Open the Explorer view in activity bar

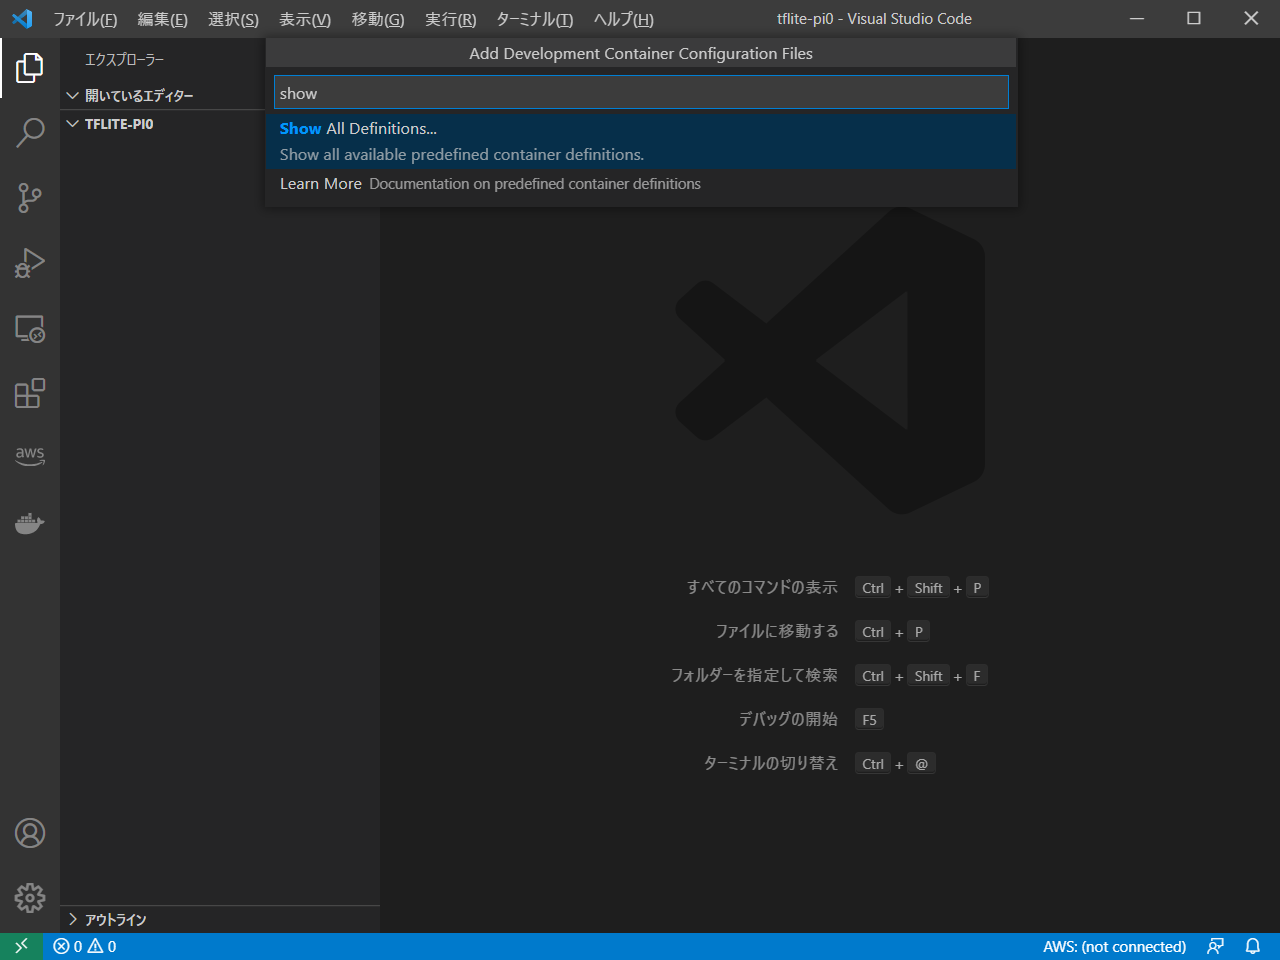tap(30, 68)
